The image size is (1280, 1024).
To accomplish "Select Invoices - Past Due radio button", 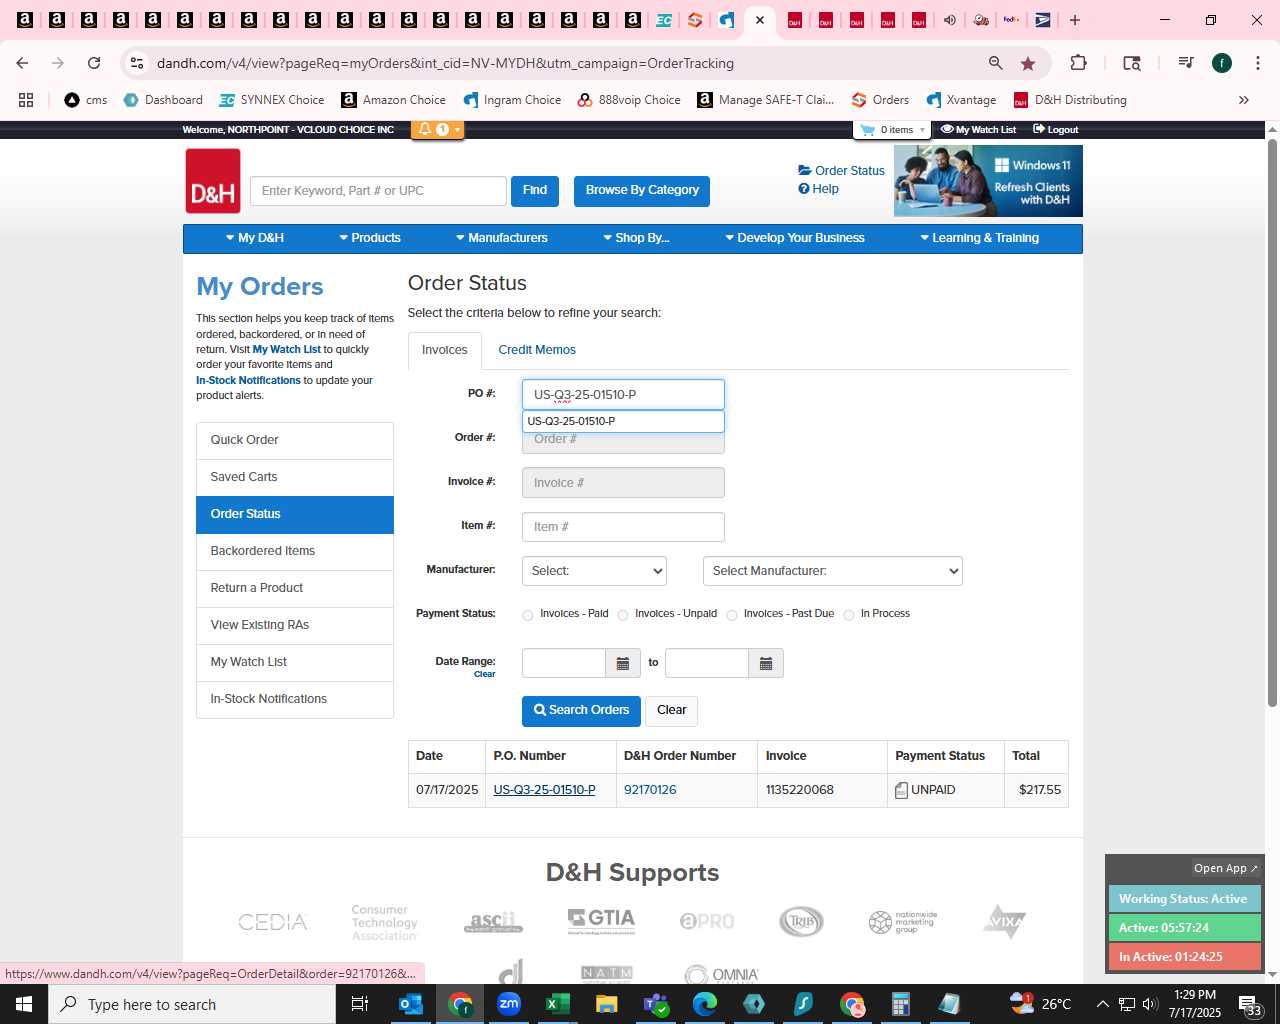I will tap(732, 615).
